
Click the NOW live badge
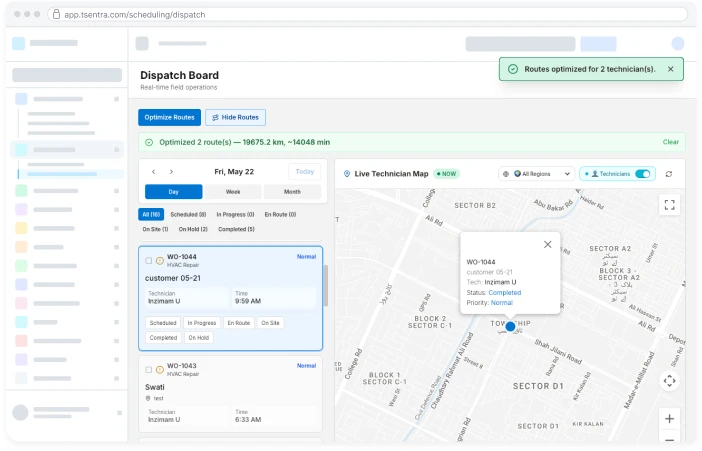[446, 174]
